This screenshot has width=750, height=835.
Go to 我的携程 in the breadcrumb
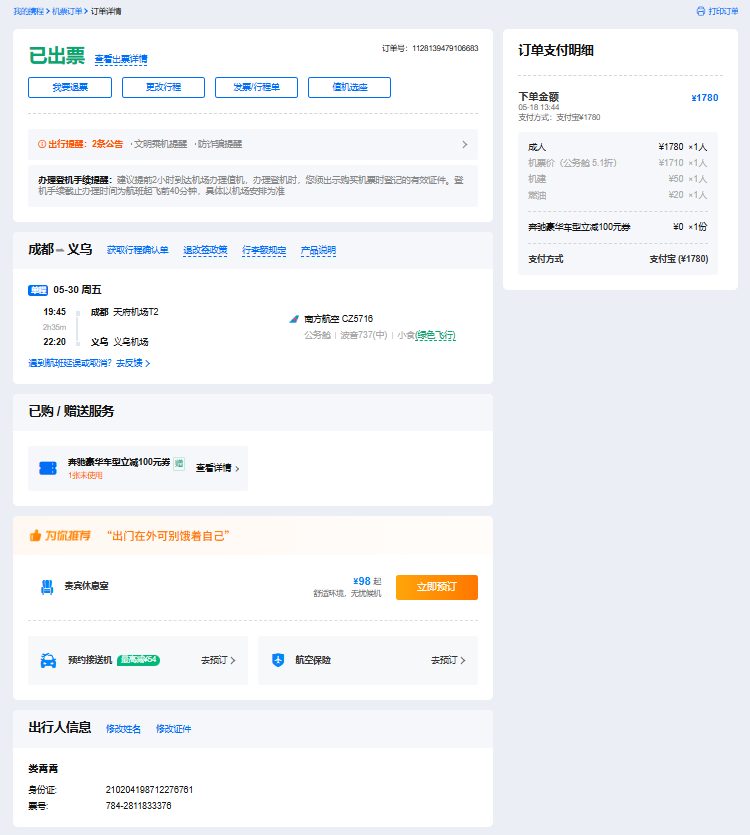click(x=28, y=11)
